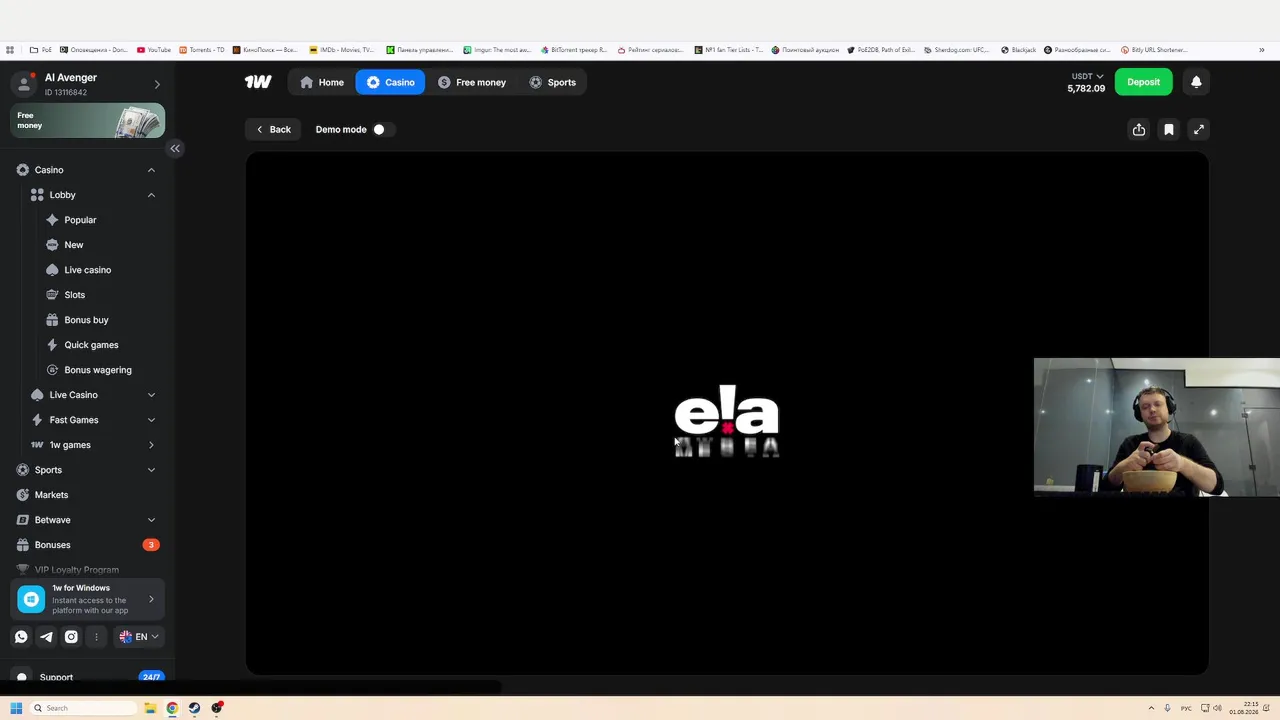1280x720 pixels.
Task: Click the 1W logo in the header
Action: [x=258, y=82]
